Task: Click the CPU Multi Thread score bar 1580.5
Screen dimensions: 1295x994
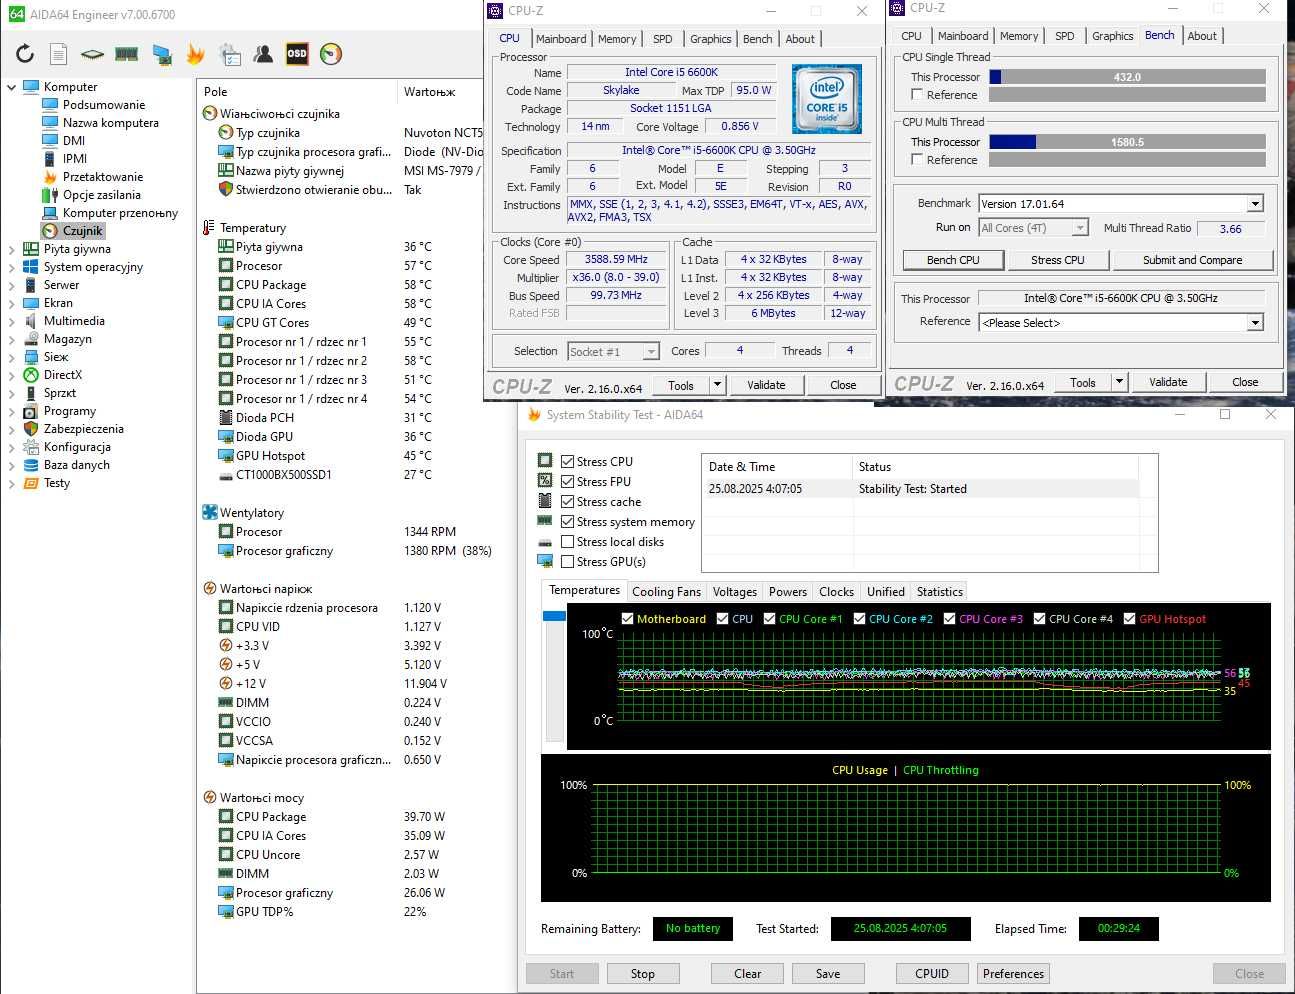Action: click(1127, 142)
